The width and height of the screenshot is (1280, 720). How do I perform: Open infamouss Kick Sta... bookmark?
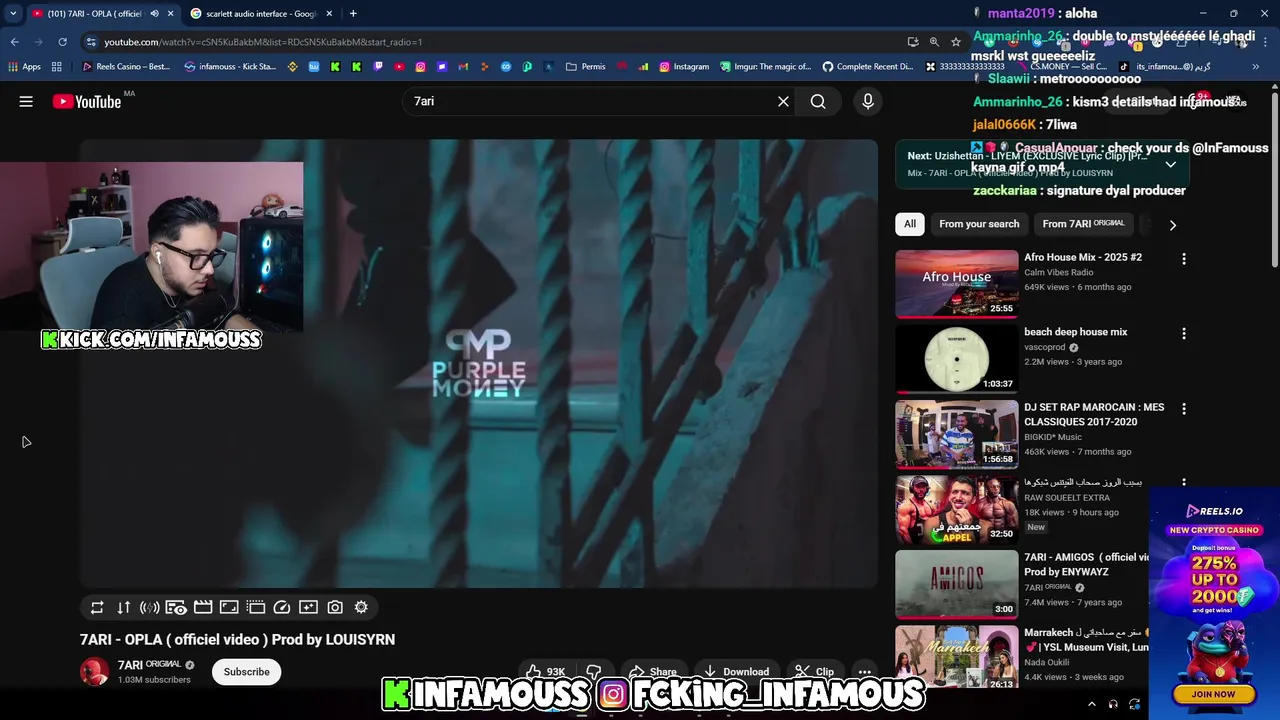tap(230, 67)
